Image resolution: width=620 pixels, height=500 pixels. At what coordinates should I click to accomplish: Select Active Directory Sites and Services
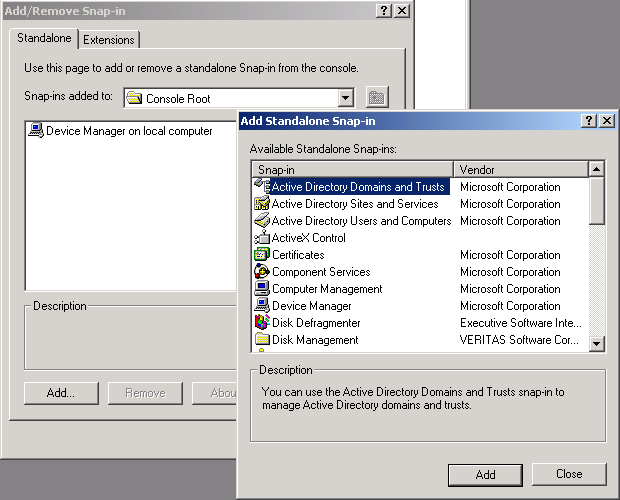click(x=355, y=204)
